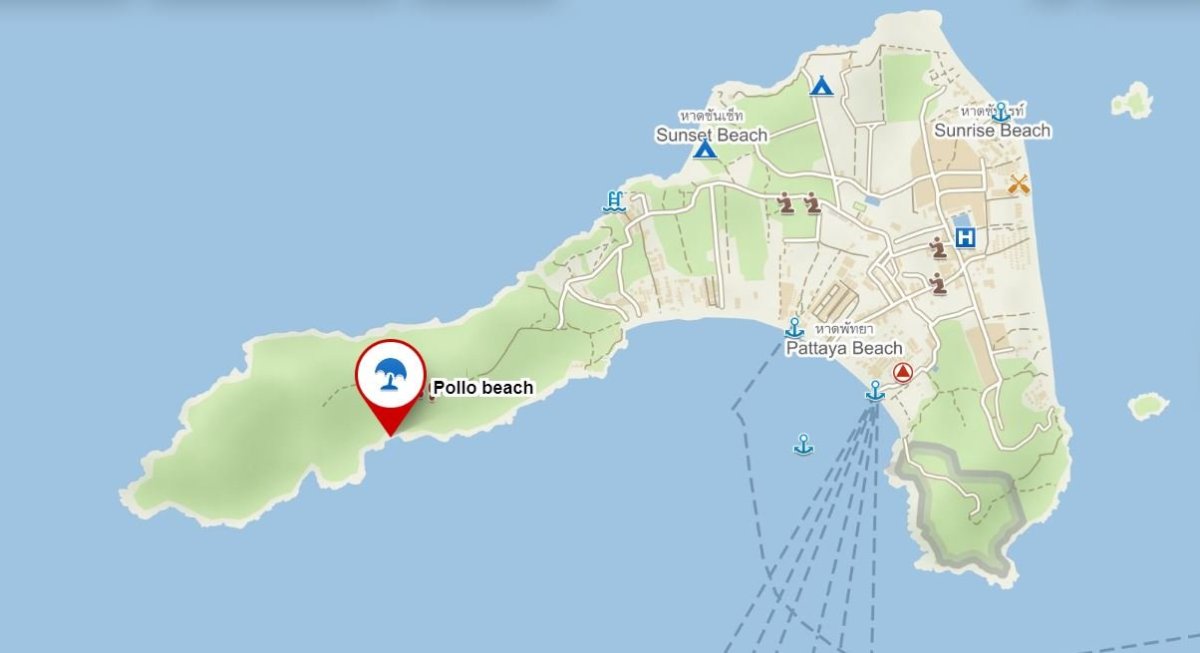
Task: Select the anchor icon floating in the bay
Action: (803, 444)
